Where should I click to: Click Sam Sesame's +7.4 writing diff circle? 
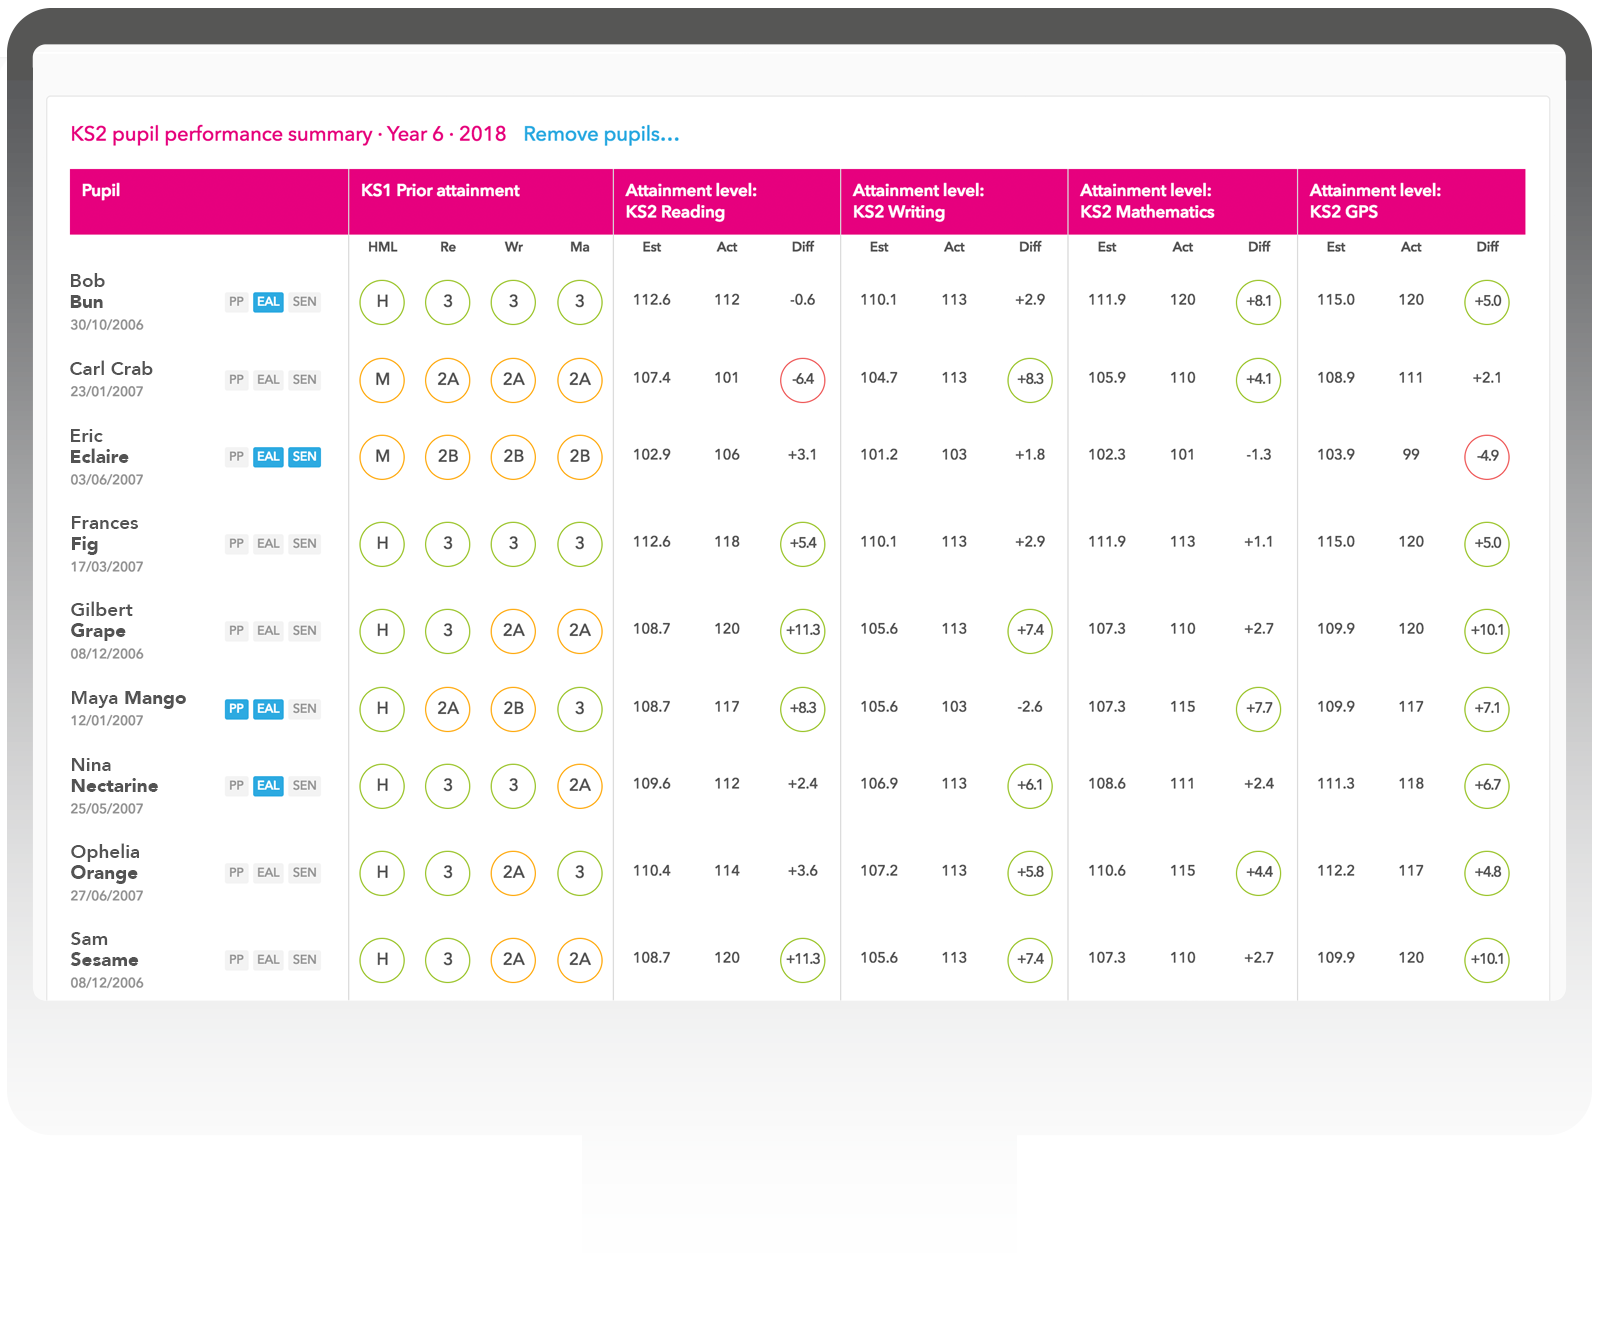click(x=1030, y=960)
